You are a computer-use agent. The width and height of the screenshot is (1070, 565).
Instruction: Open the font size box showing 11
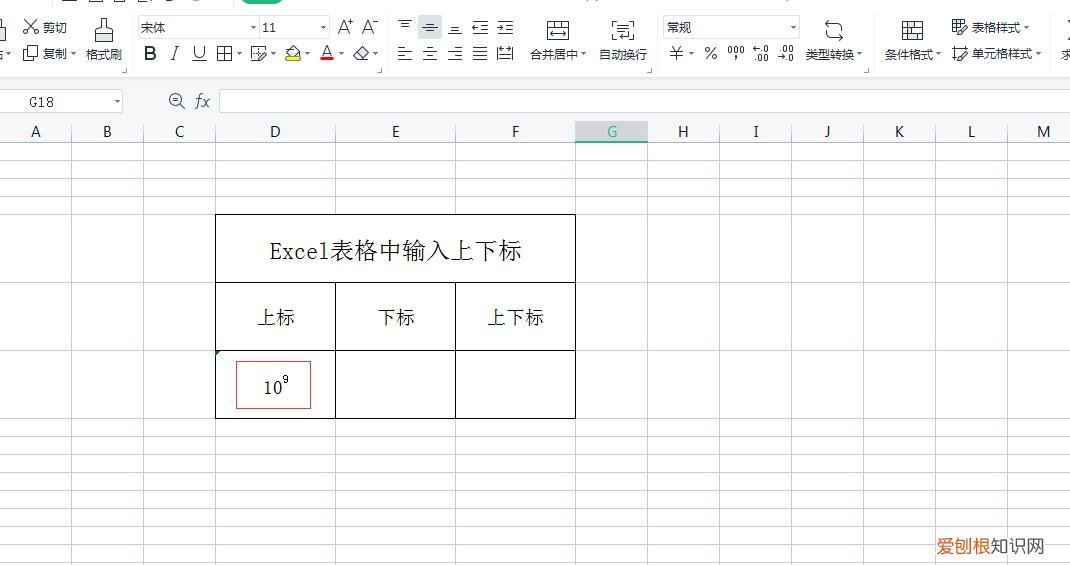294,27
